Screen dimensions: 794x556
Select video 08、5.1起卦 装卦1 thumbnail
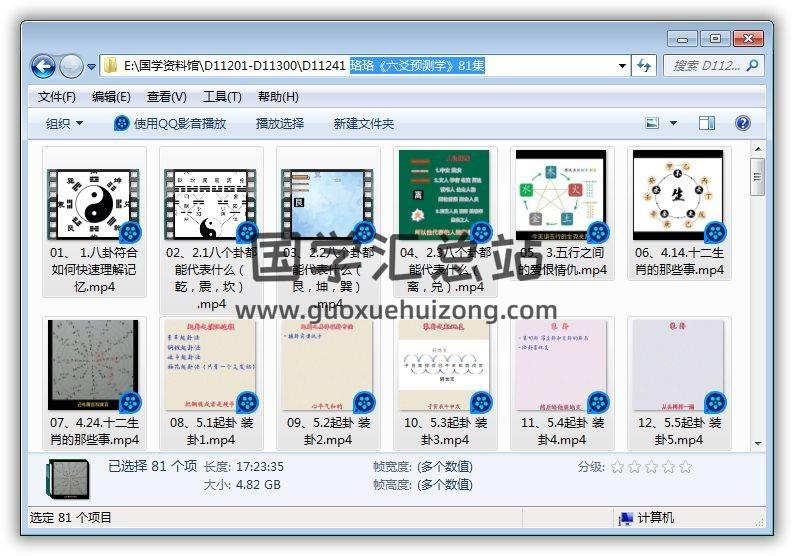tap(210, 365)
